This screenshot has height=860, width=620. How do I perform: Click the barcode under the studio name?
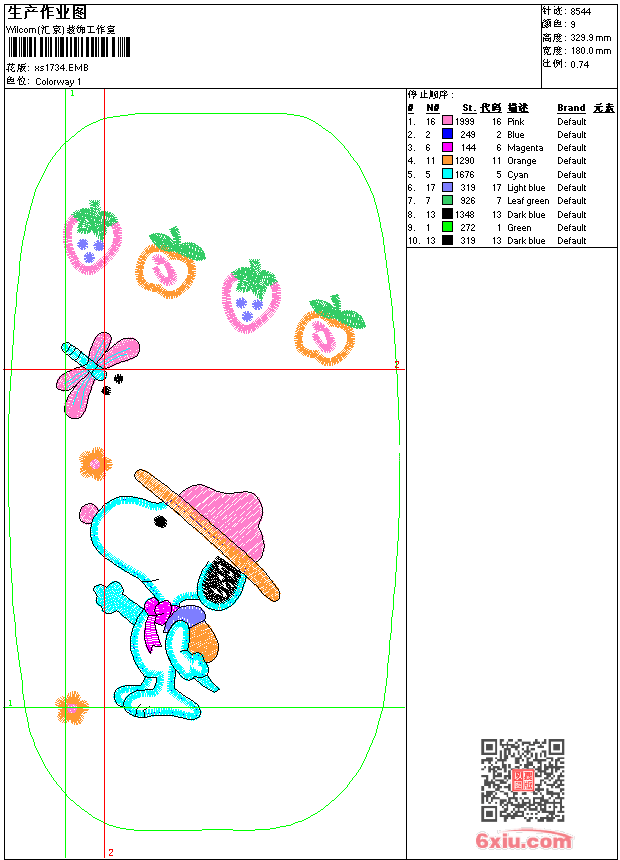pyautogui.click(x=69, y=47)
